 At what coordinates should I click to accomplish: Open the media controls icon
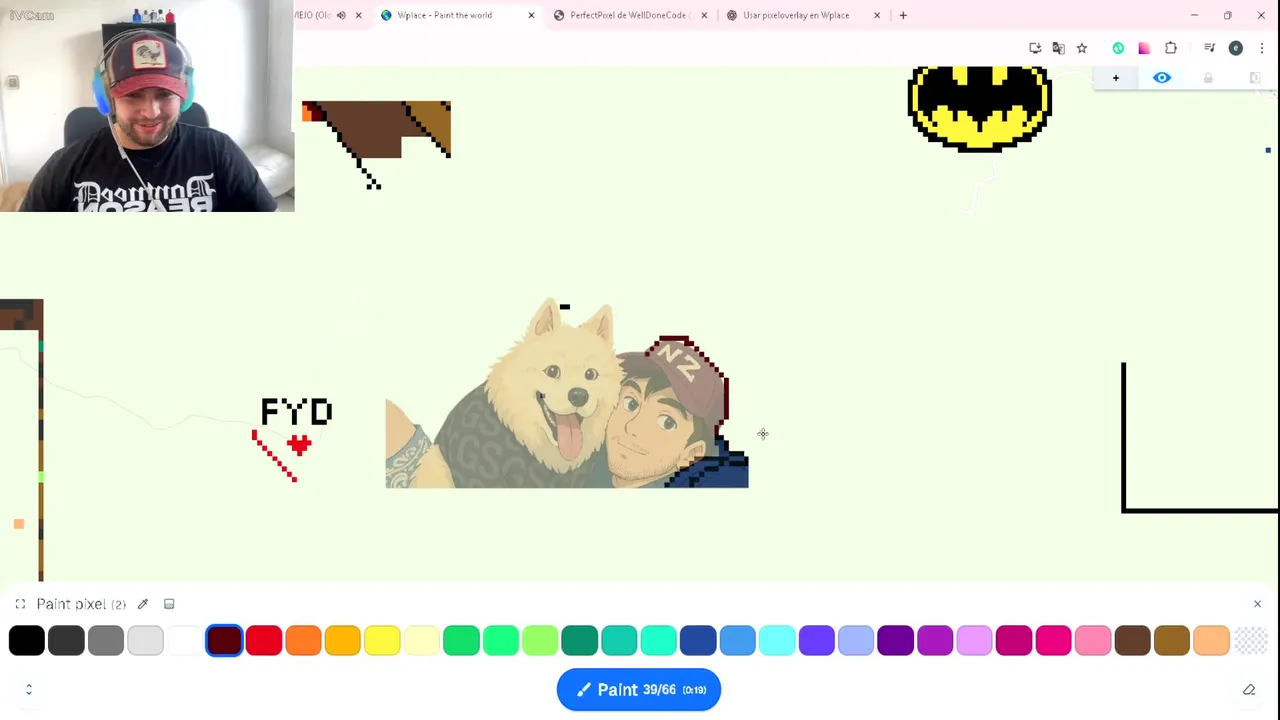click(1209, 48)
